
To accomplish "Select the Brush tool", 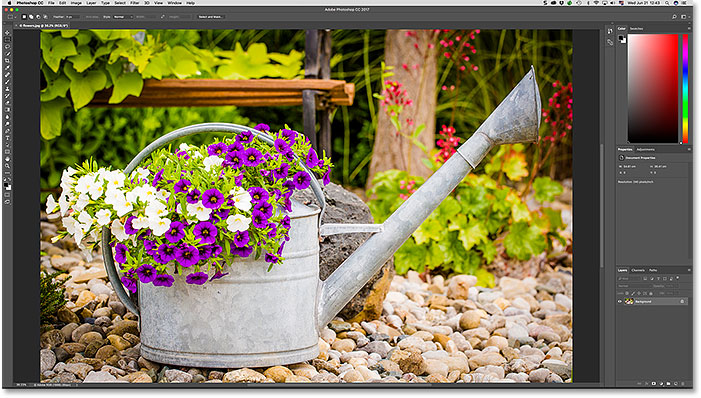I will 8,82.
